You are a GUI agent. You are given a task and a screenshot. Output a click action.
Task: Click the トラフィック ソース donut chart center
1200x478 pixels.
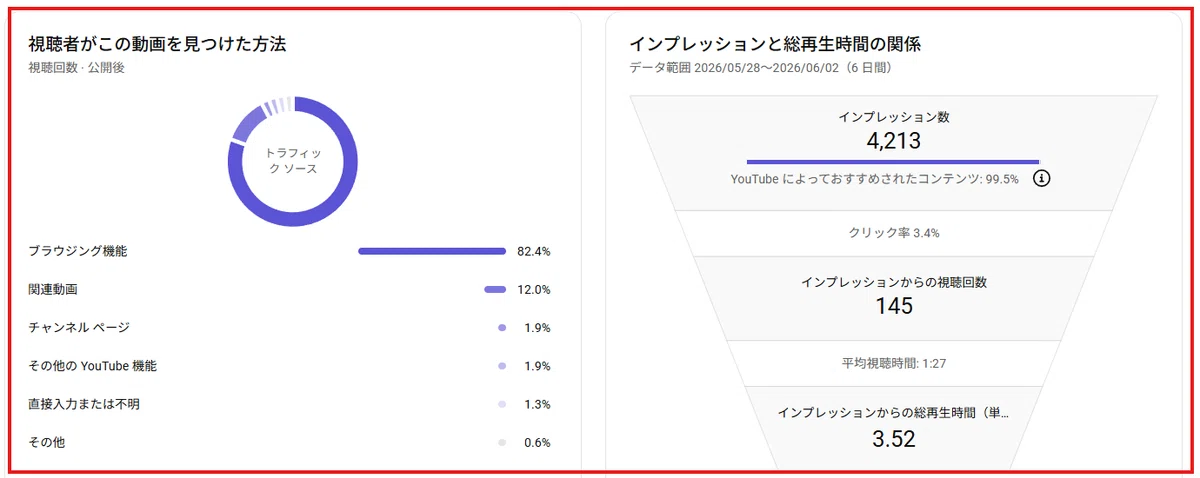click(x=293, y=161)
